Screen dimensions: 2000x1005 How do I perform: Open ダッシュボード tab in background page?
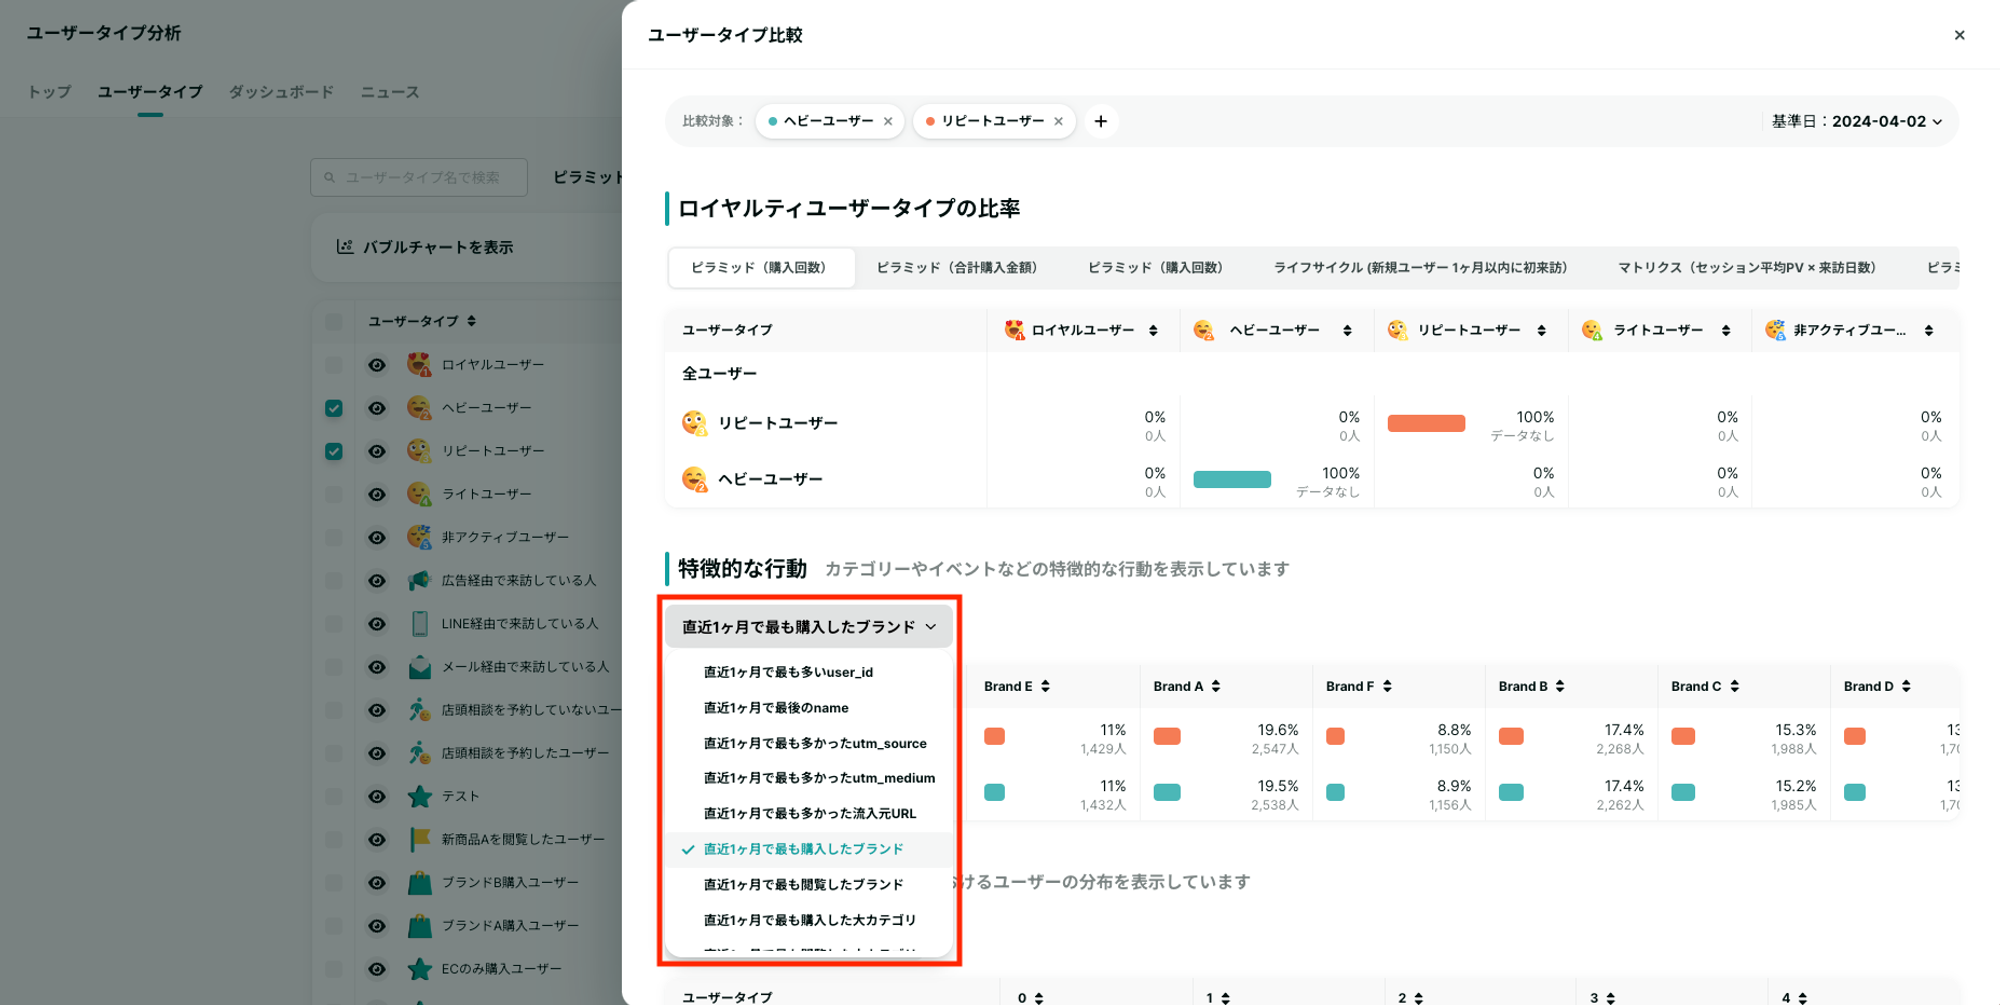click(x=281, y=92)
